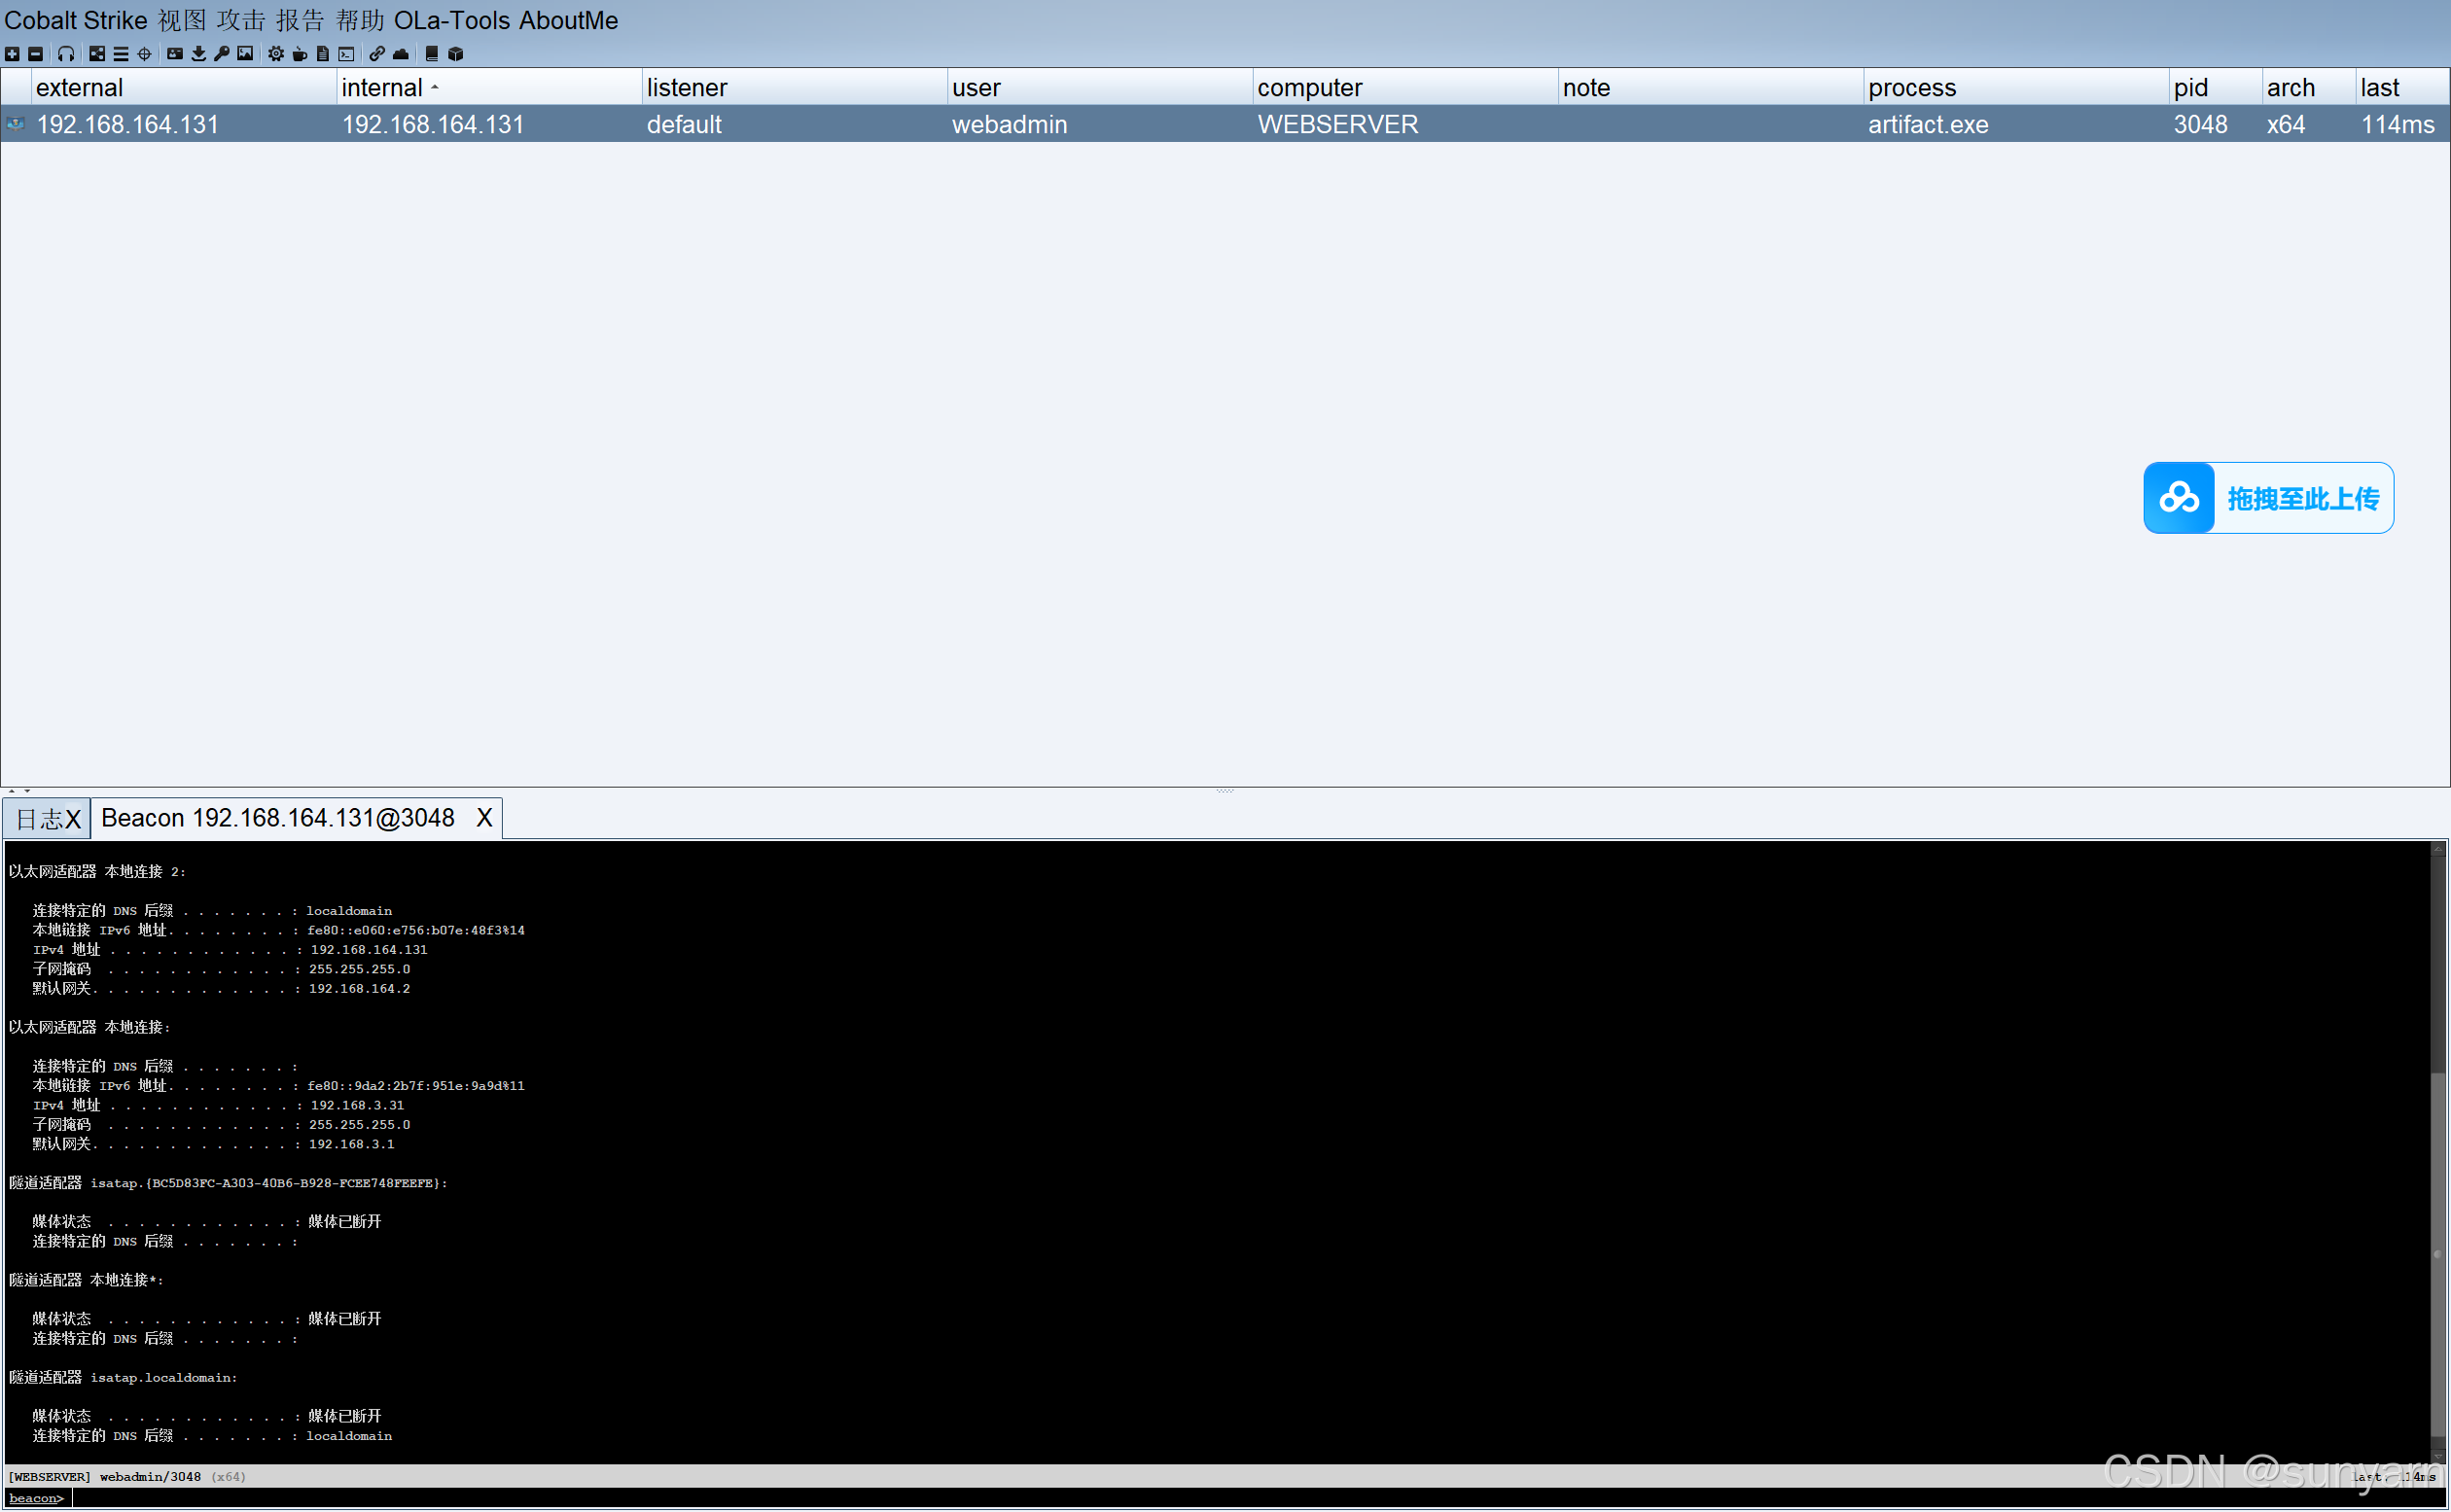
Task: Click the downloads arrow icon
Action: (199, 54)
